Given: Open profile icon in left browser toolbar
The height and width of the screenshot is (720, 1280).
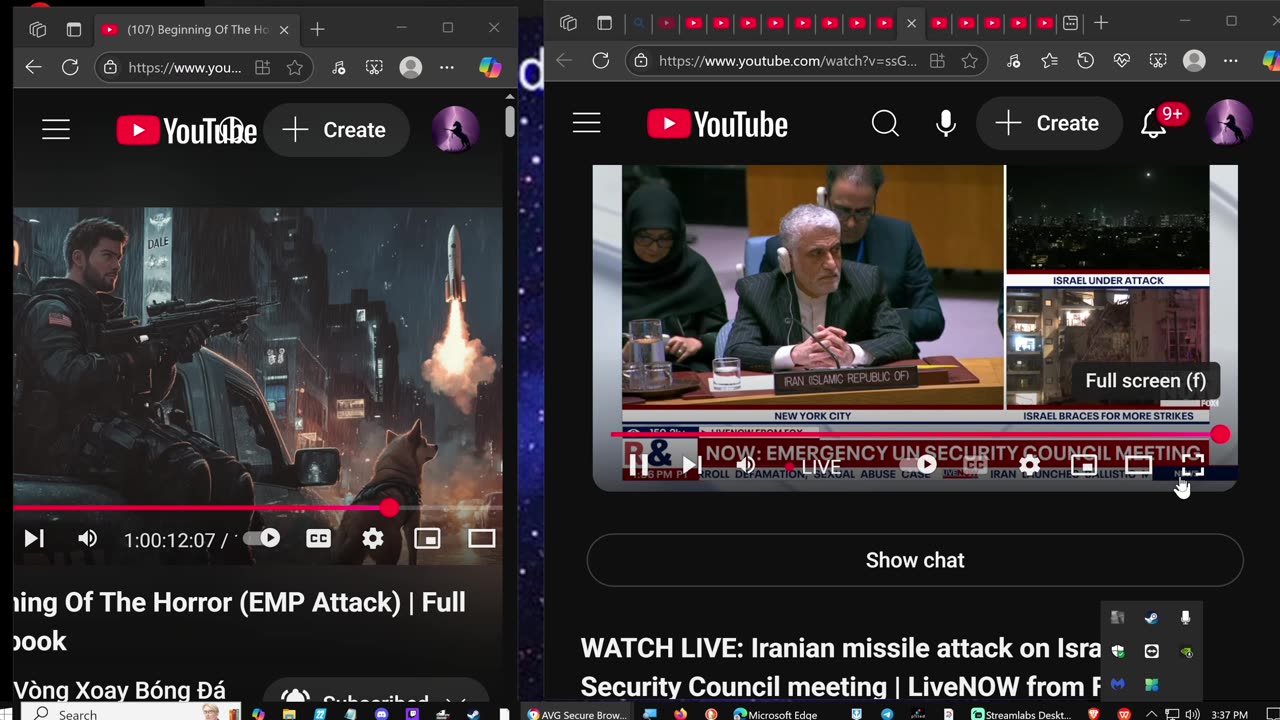Looking at the screenshot, I should click(x=411, y=68).
